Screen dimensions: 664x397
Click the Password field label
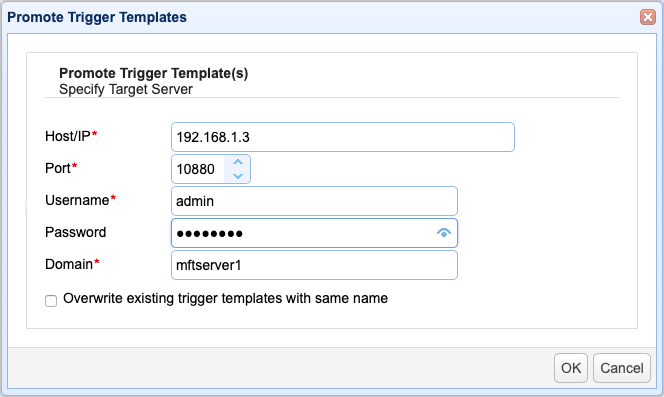pyautogui.click(x=75, y=232)
